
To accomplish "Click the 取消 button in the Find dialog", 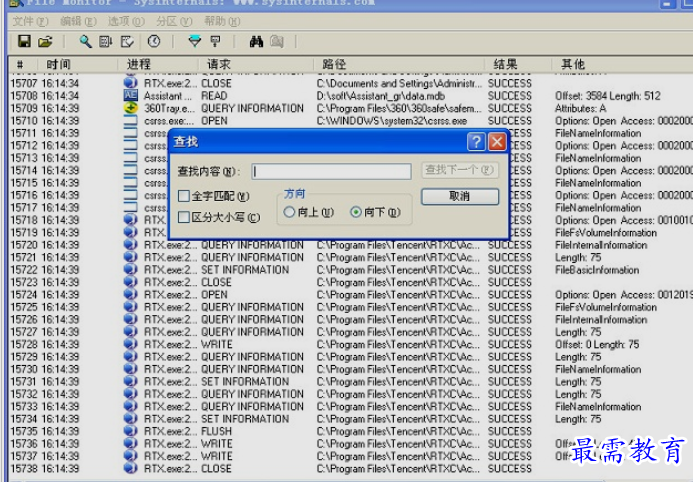I will [x=460, y=196].
